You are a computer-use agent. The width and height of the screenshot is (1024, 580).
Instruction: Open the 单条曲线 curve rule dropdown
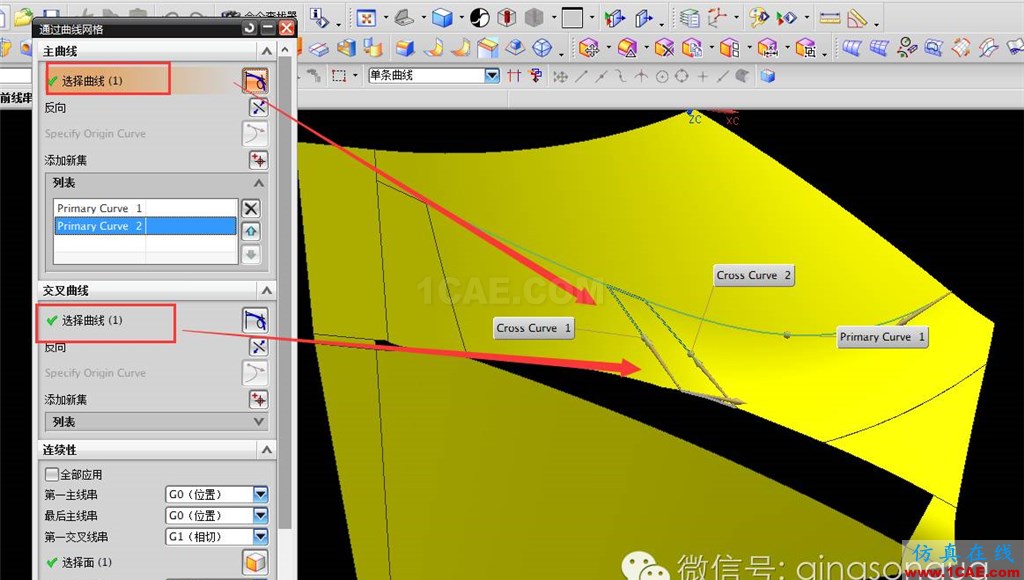pos(492,76)
